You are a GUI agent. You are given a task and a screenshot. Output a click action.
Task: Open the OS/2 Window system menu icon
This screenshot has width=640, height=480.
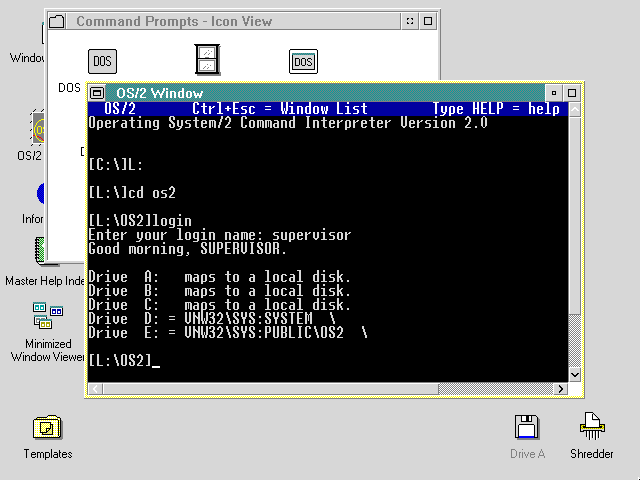[x=97, y=93]
